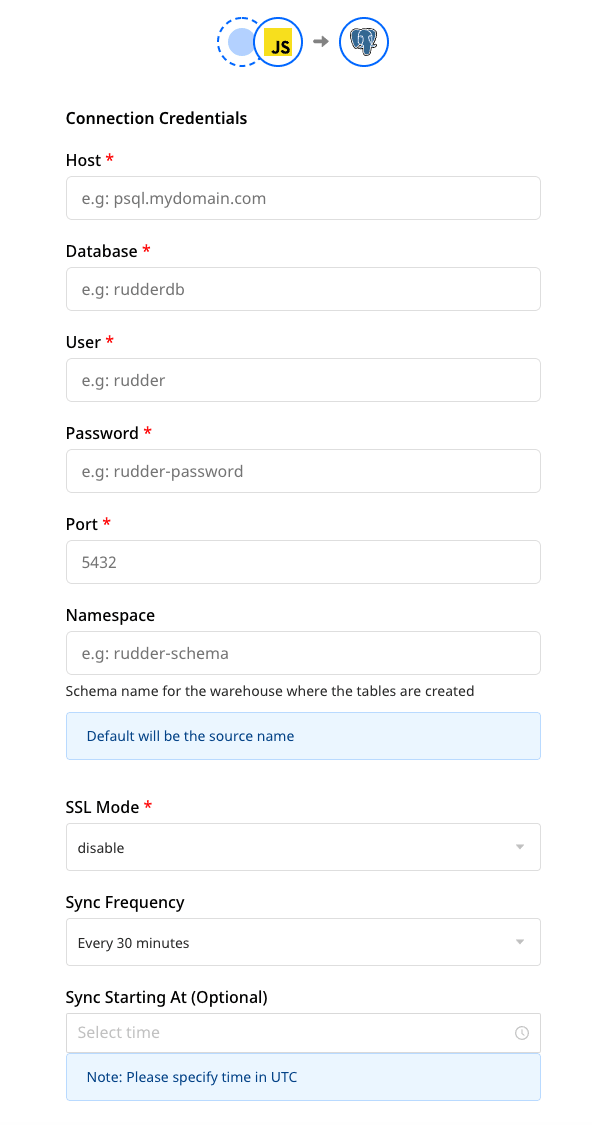Click the required asterisk next to Password

(148, 430)
